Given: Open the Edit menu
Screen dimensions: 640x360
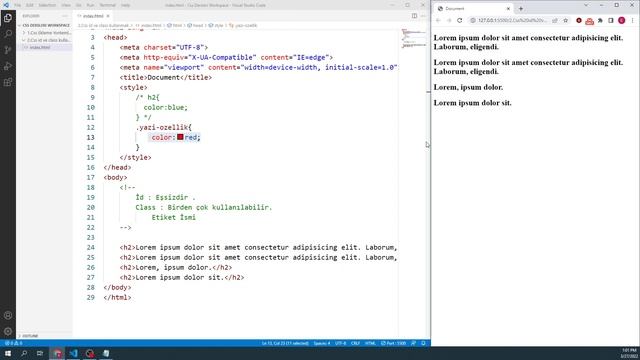Looking at the screenshot, I should tap(30, 5).
